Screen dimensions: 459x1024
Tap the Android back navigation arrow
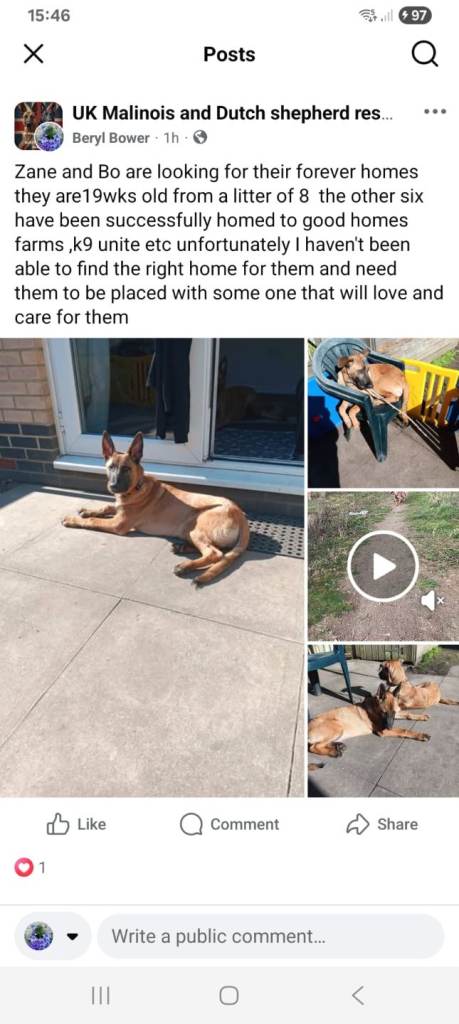click(x=357, y=996)
